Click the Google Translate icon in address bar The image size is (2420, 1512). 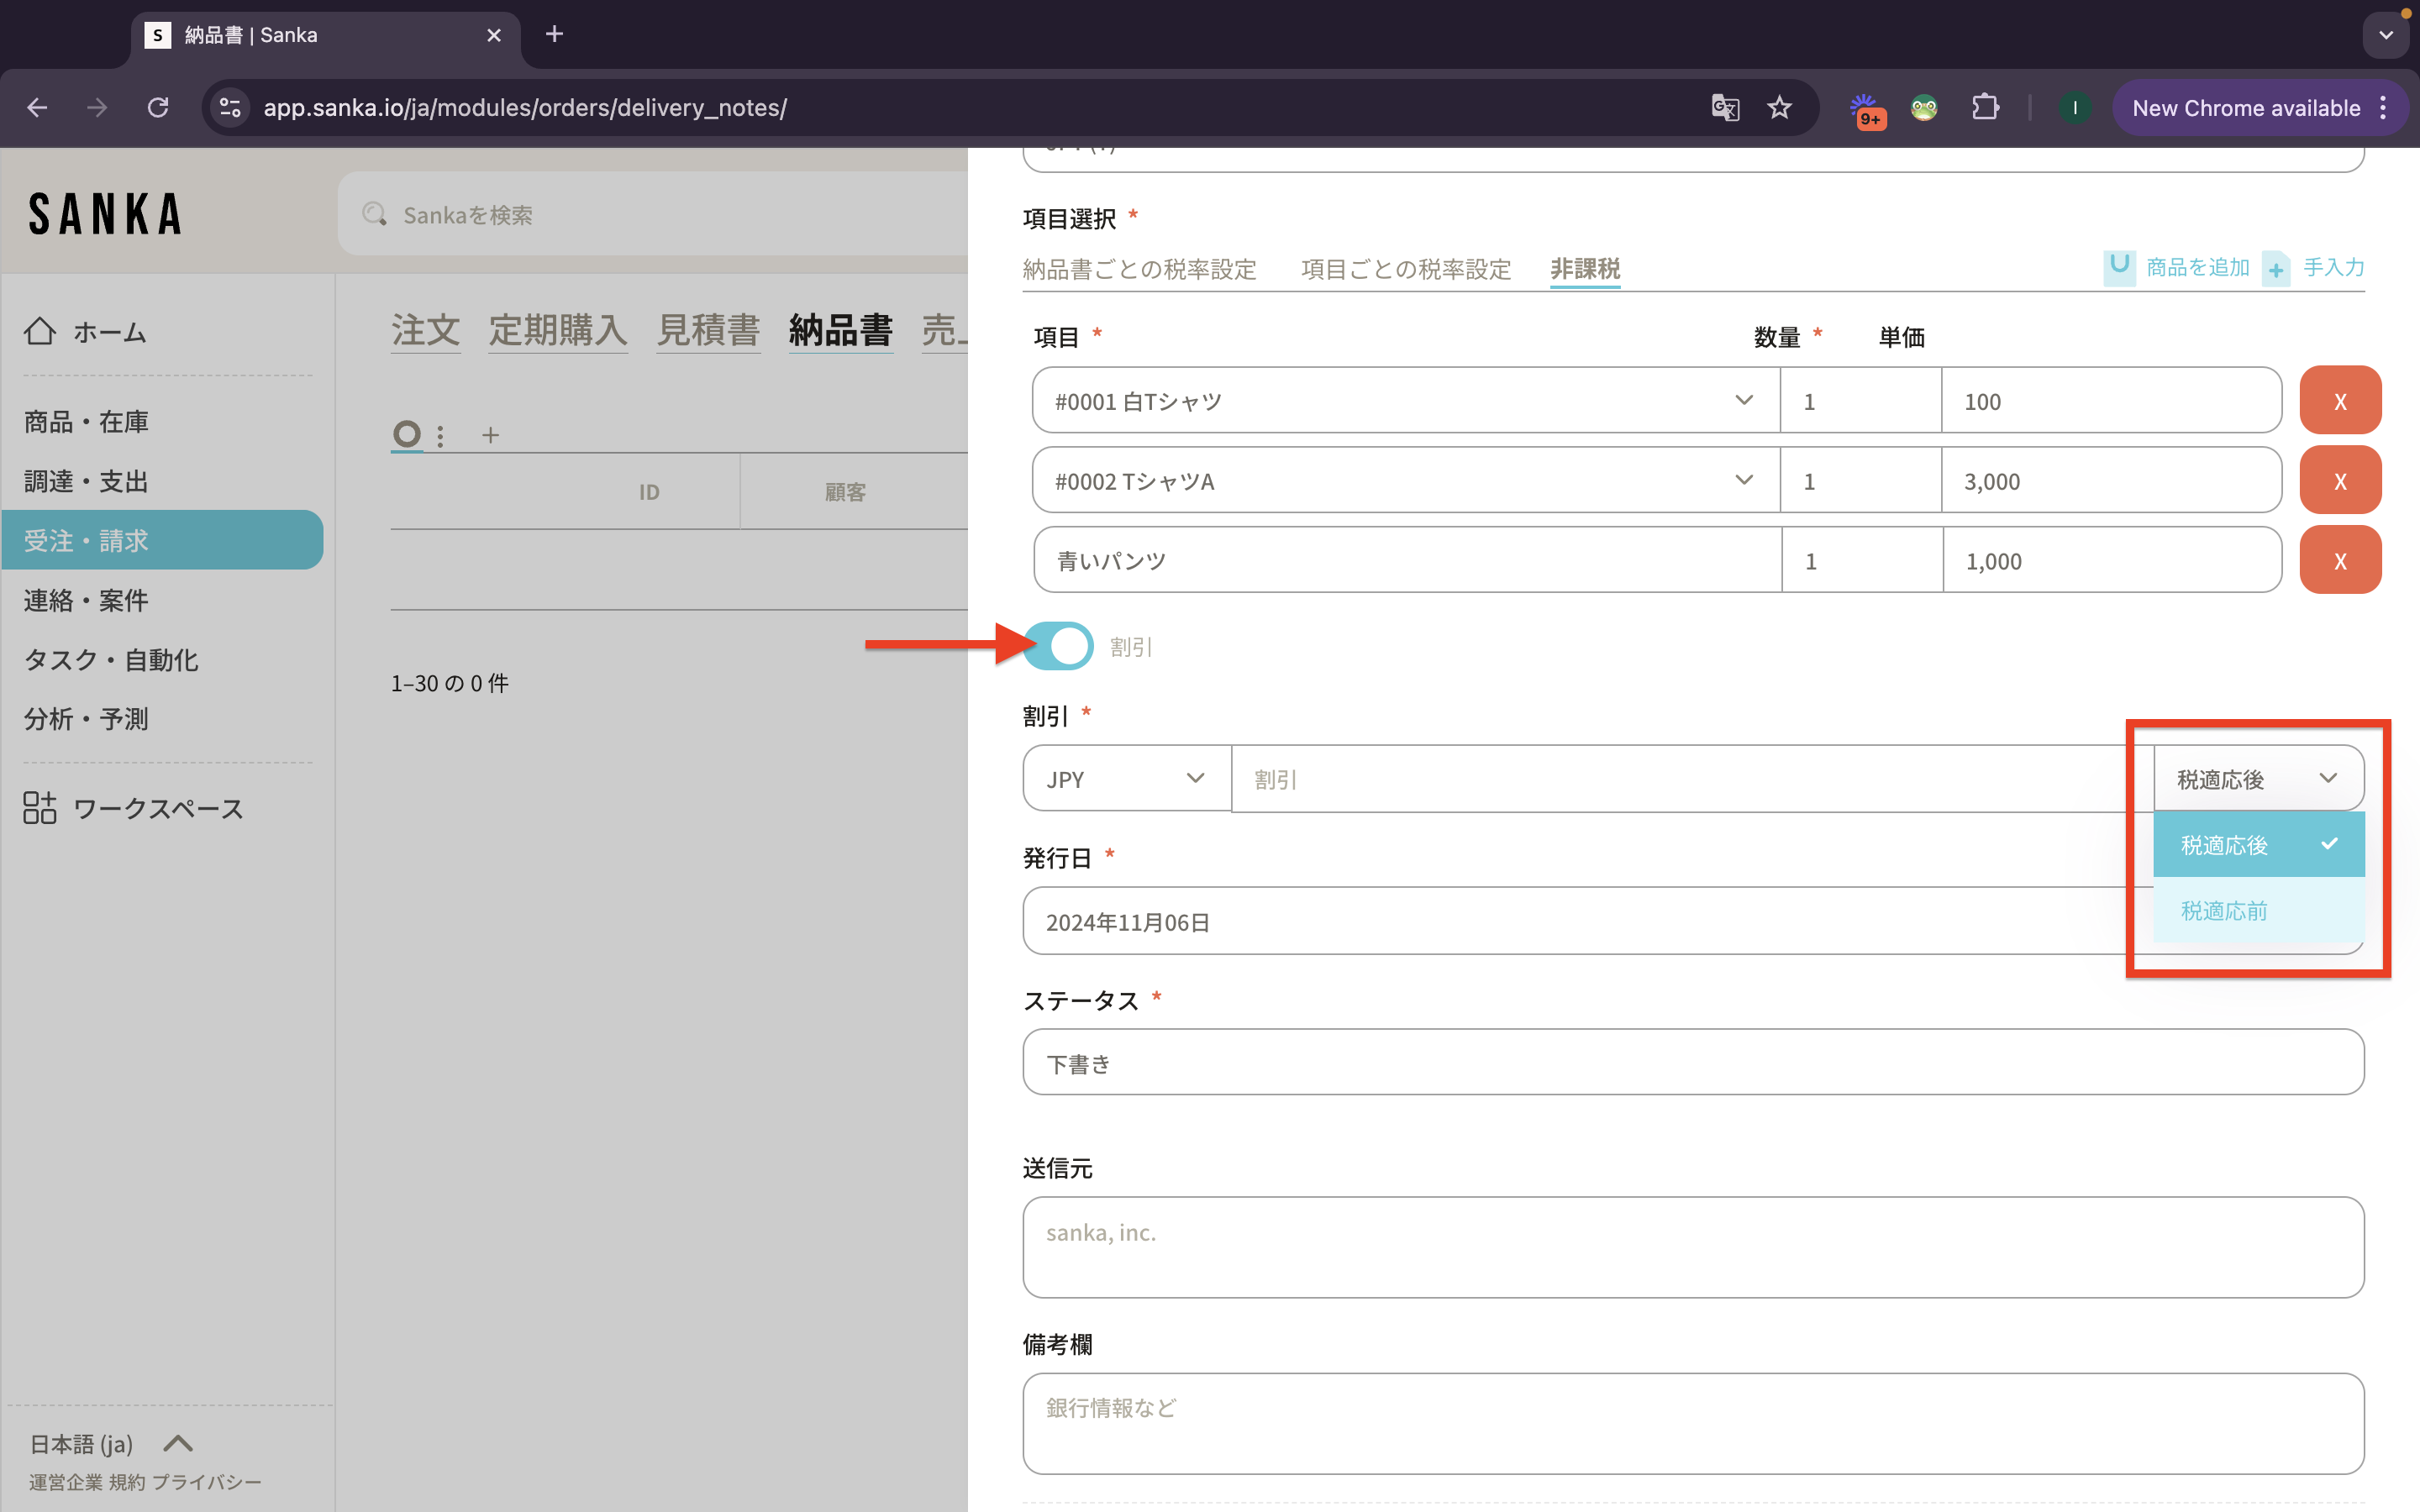click(1725, 108)
